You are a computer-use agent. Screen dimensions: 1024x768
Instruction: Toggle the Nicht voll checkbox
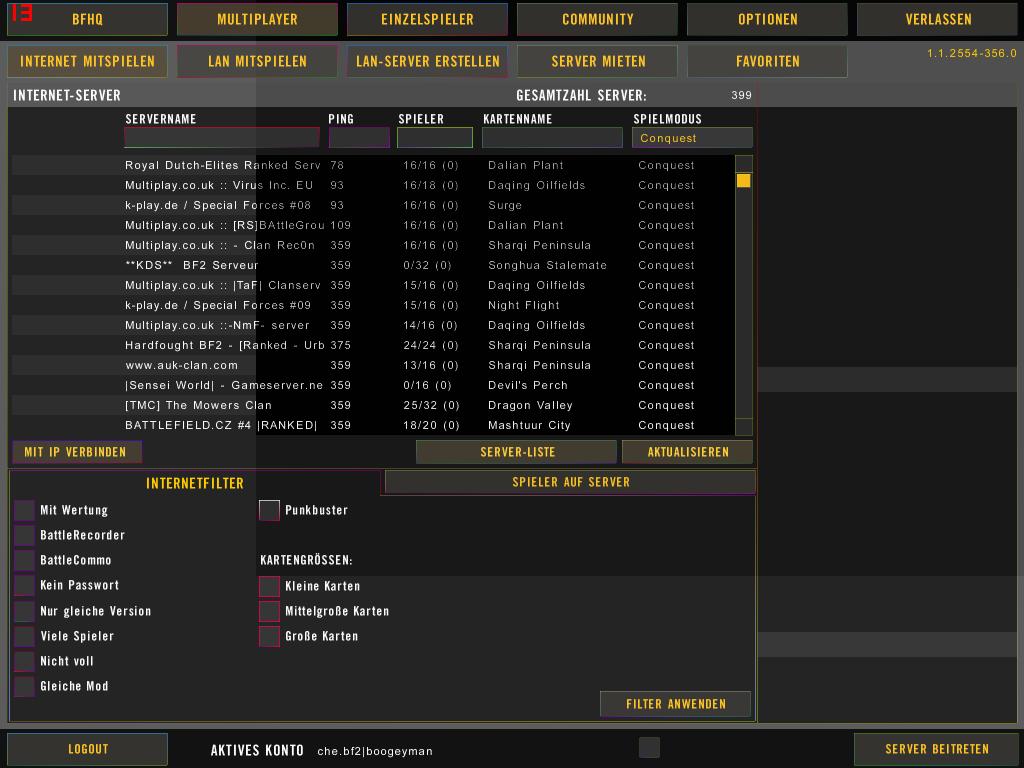24,661
